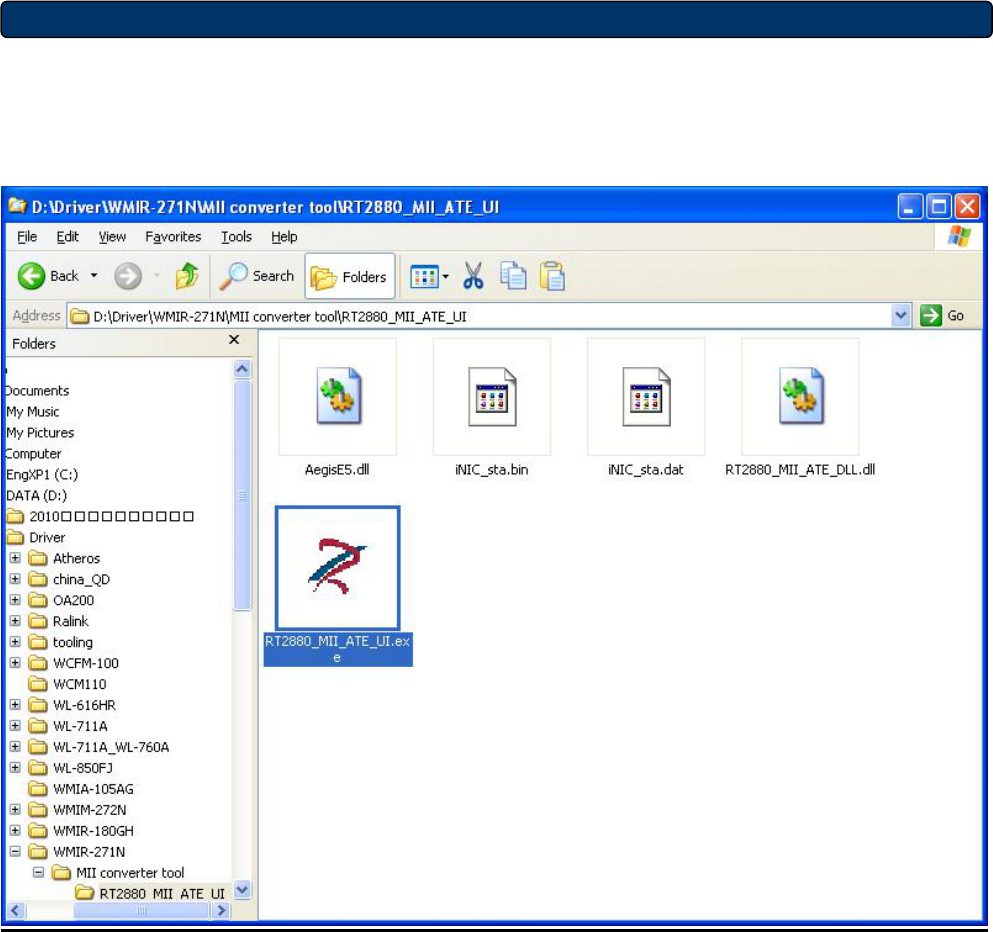Select EngXP1 (C:) drive in tree
The height and width of the screenshot is (932, 993).
pyautogui.click(x=42, y=474)
